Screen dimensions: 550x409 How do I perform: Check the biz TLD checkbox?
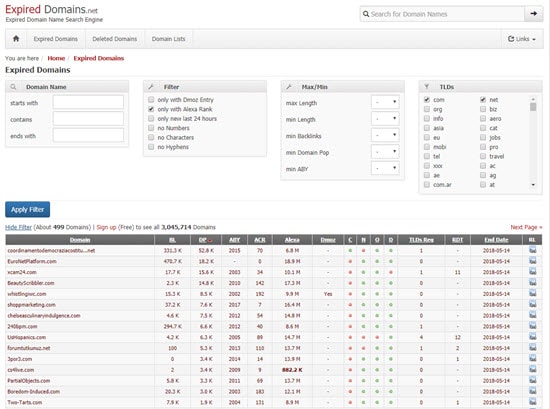coord(483,109)
